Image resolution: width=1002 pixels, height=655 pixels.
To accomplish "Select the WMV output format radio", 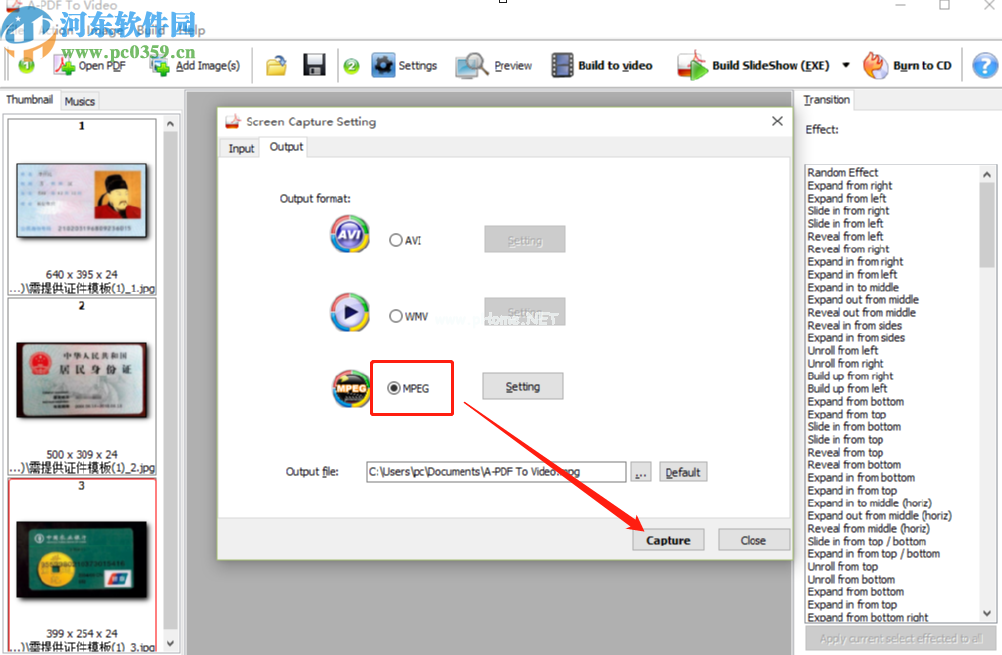I will [x=396, y=316].
